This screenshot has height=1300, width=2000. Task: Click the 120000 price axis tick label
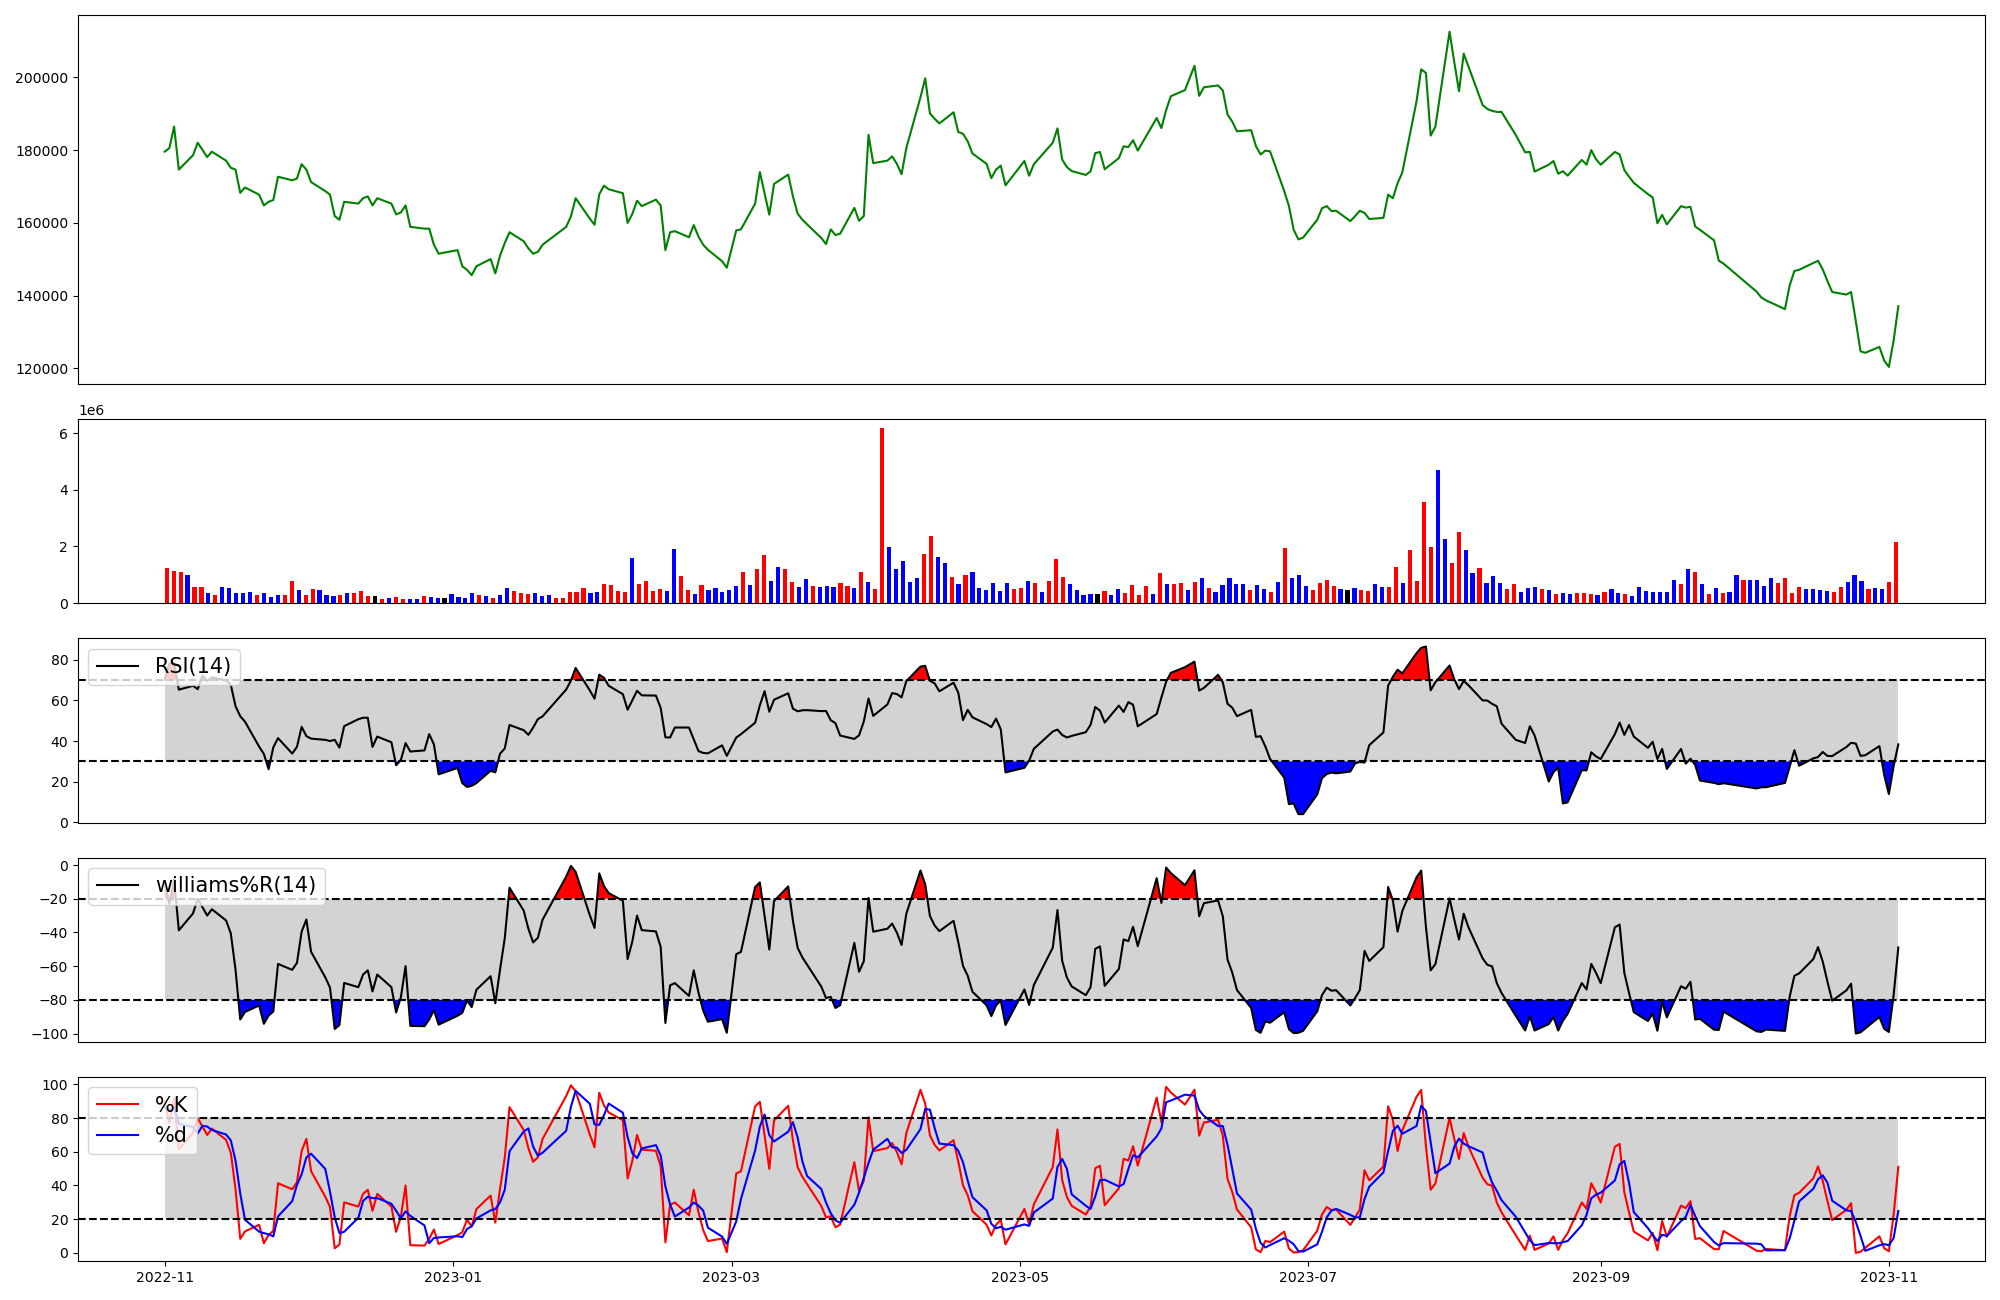click(41, 369)
